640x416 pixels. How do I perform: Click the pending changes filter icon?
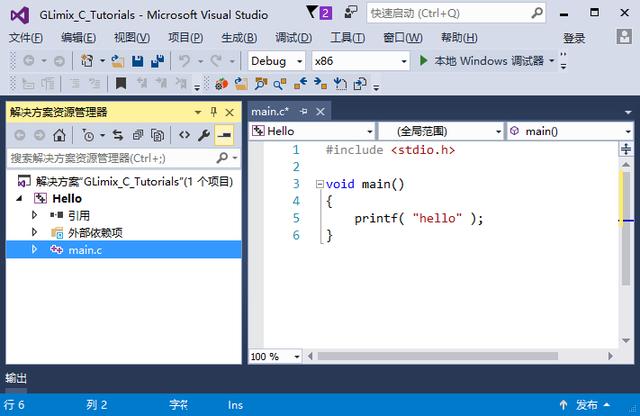click(88, 135)
